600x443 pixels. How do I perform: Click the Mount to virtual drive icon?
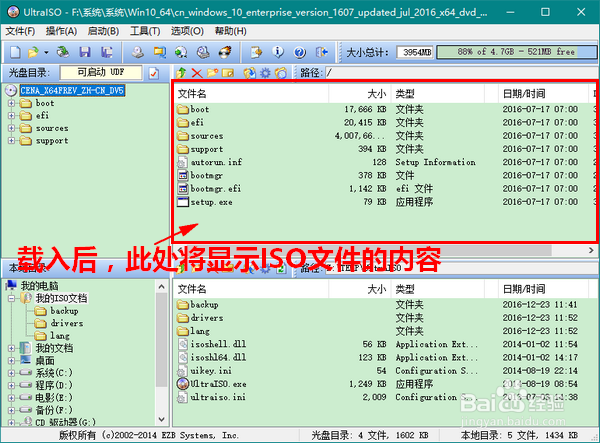(203, 52)
